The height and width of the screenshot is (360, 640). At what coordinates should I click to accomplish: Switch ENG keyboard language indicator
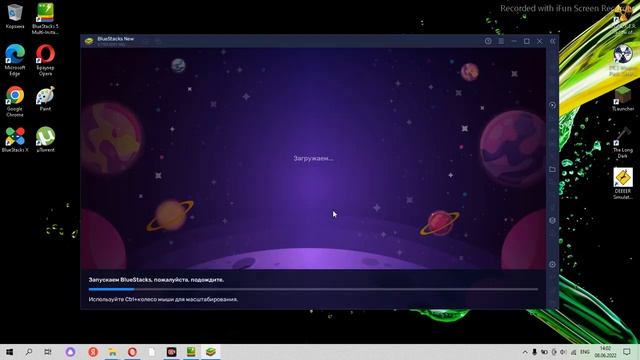tap(585, 352)
